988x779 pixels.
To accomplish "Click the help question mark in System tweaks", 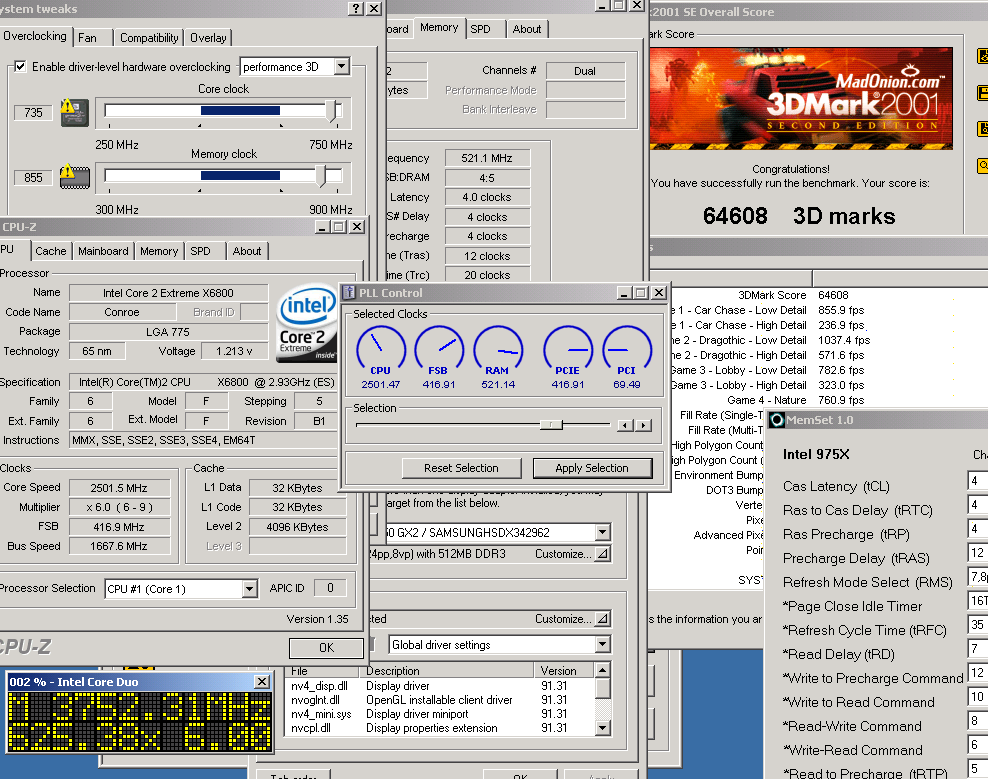I will (x=356, y=8).
